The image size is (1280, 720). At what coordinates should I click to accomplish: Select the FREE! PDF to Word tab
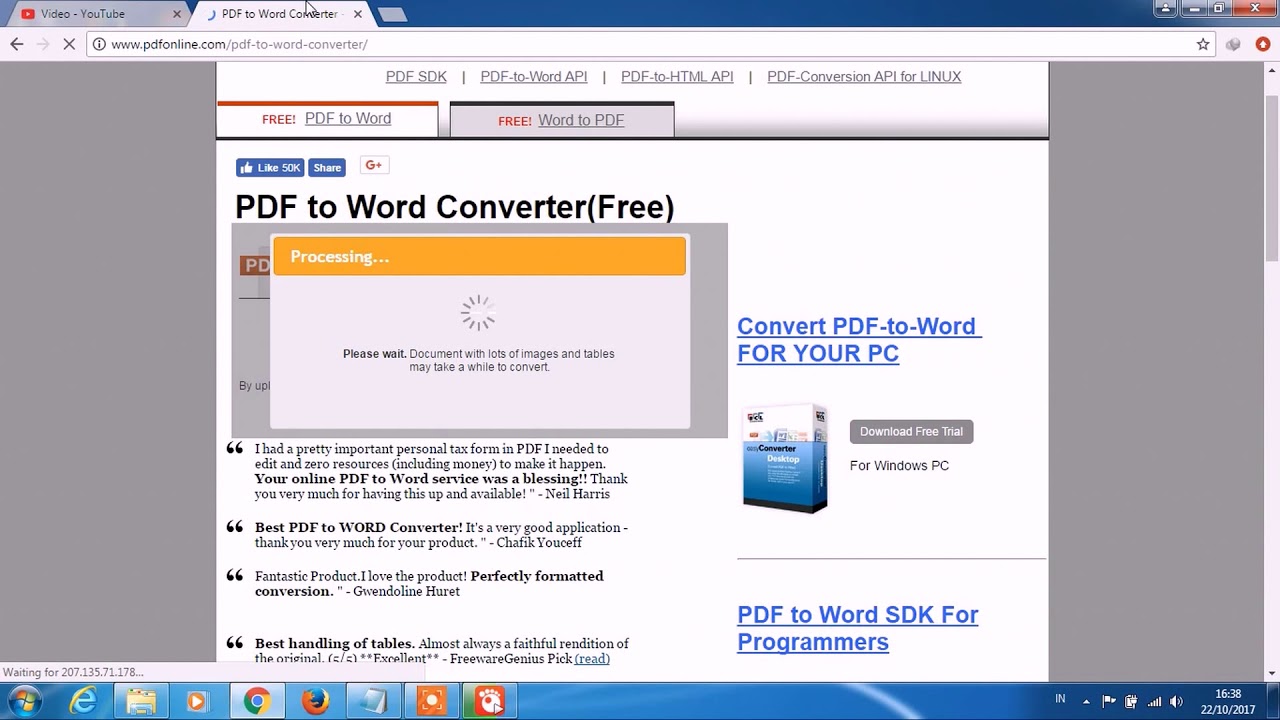[x=327, y=119]
